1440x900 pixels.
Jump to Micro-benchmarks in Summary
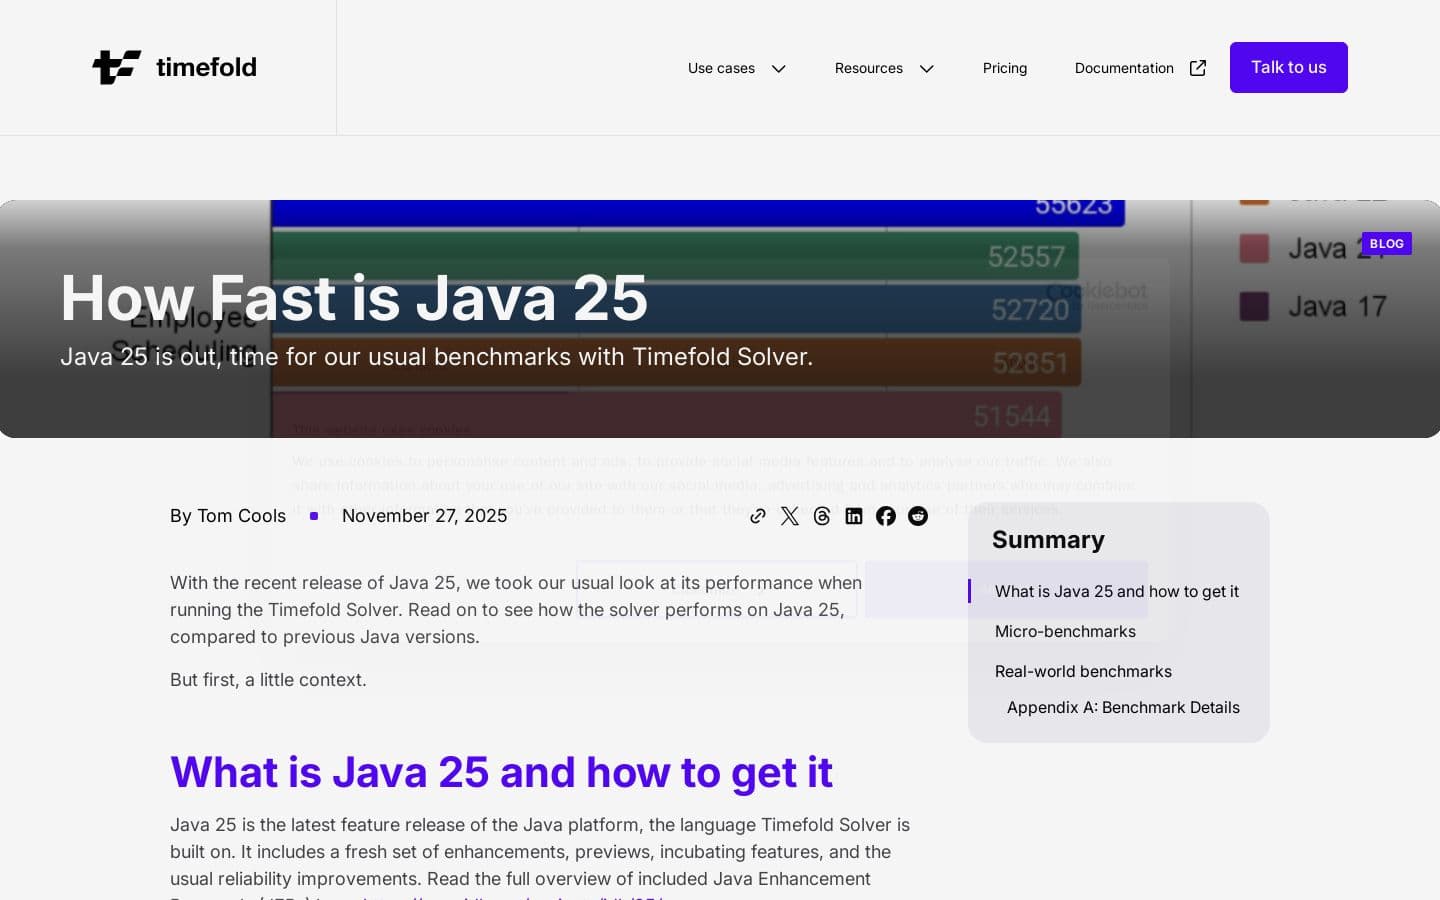point(1065,631)
